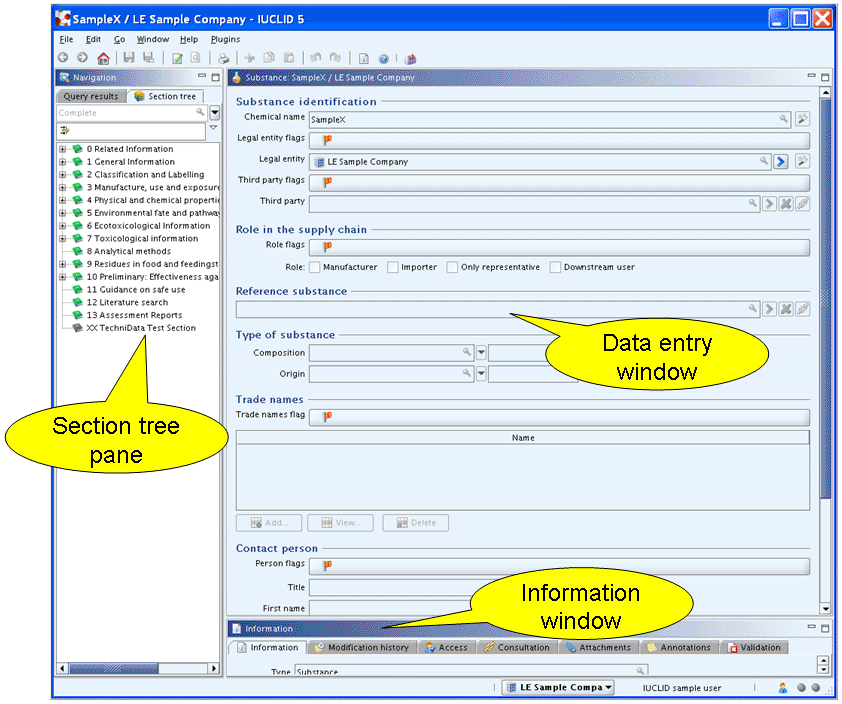
Task: Click the Add... trade name button
Action: pyautogui.click(x=269, y=522)
